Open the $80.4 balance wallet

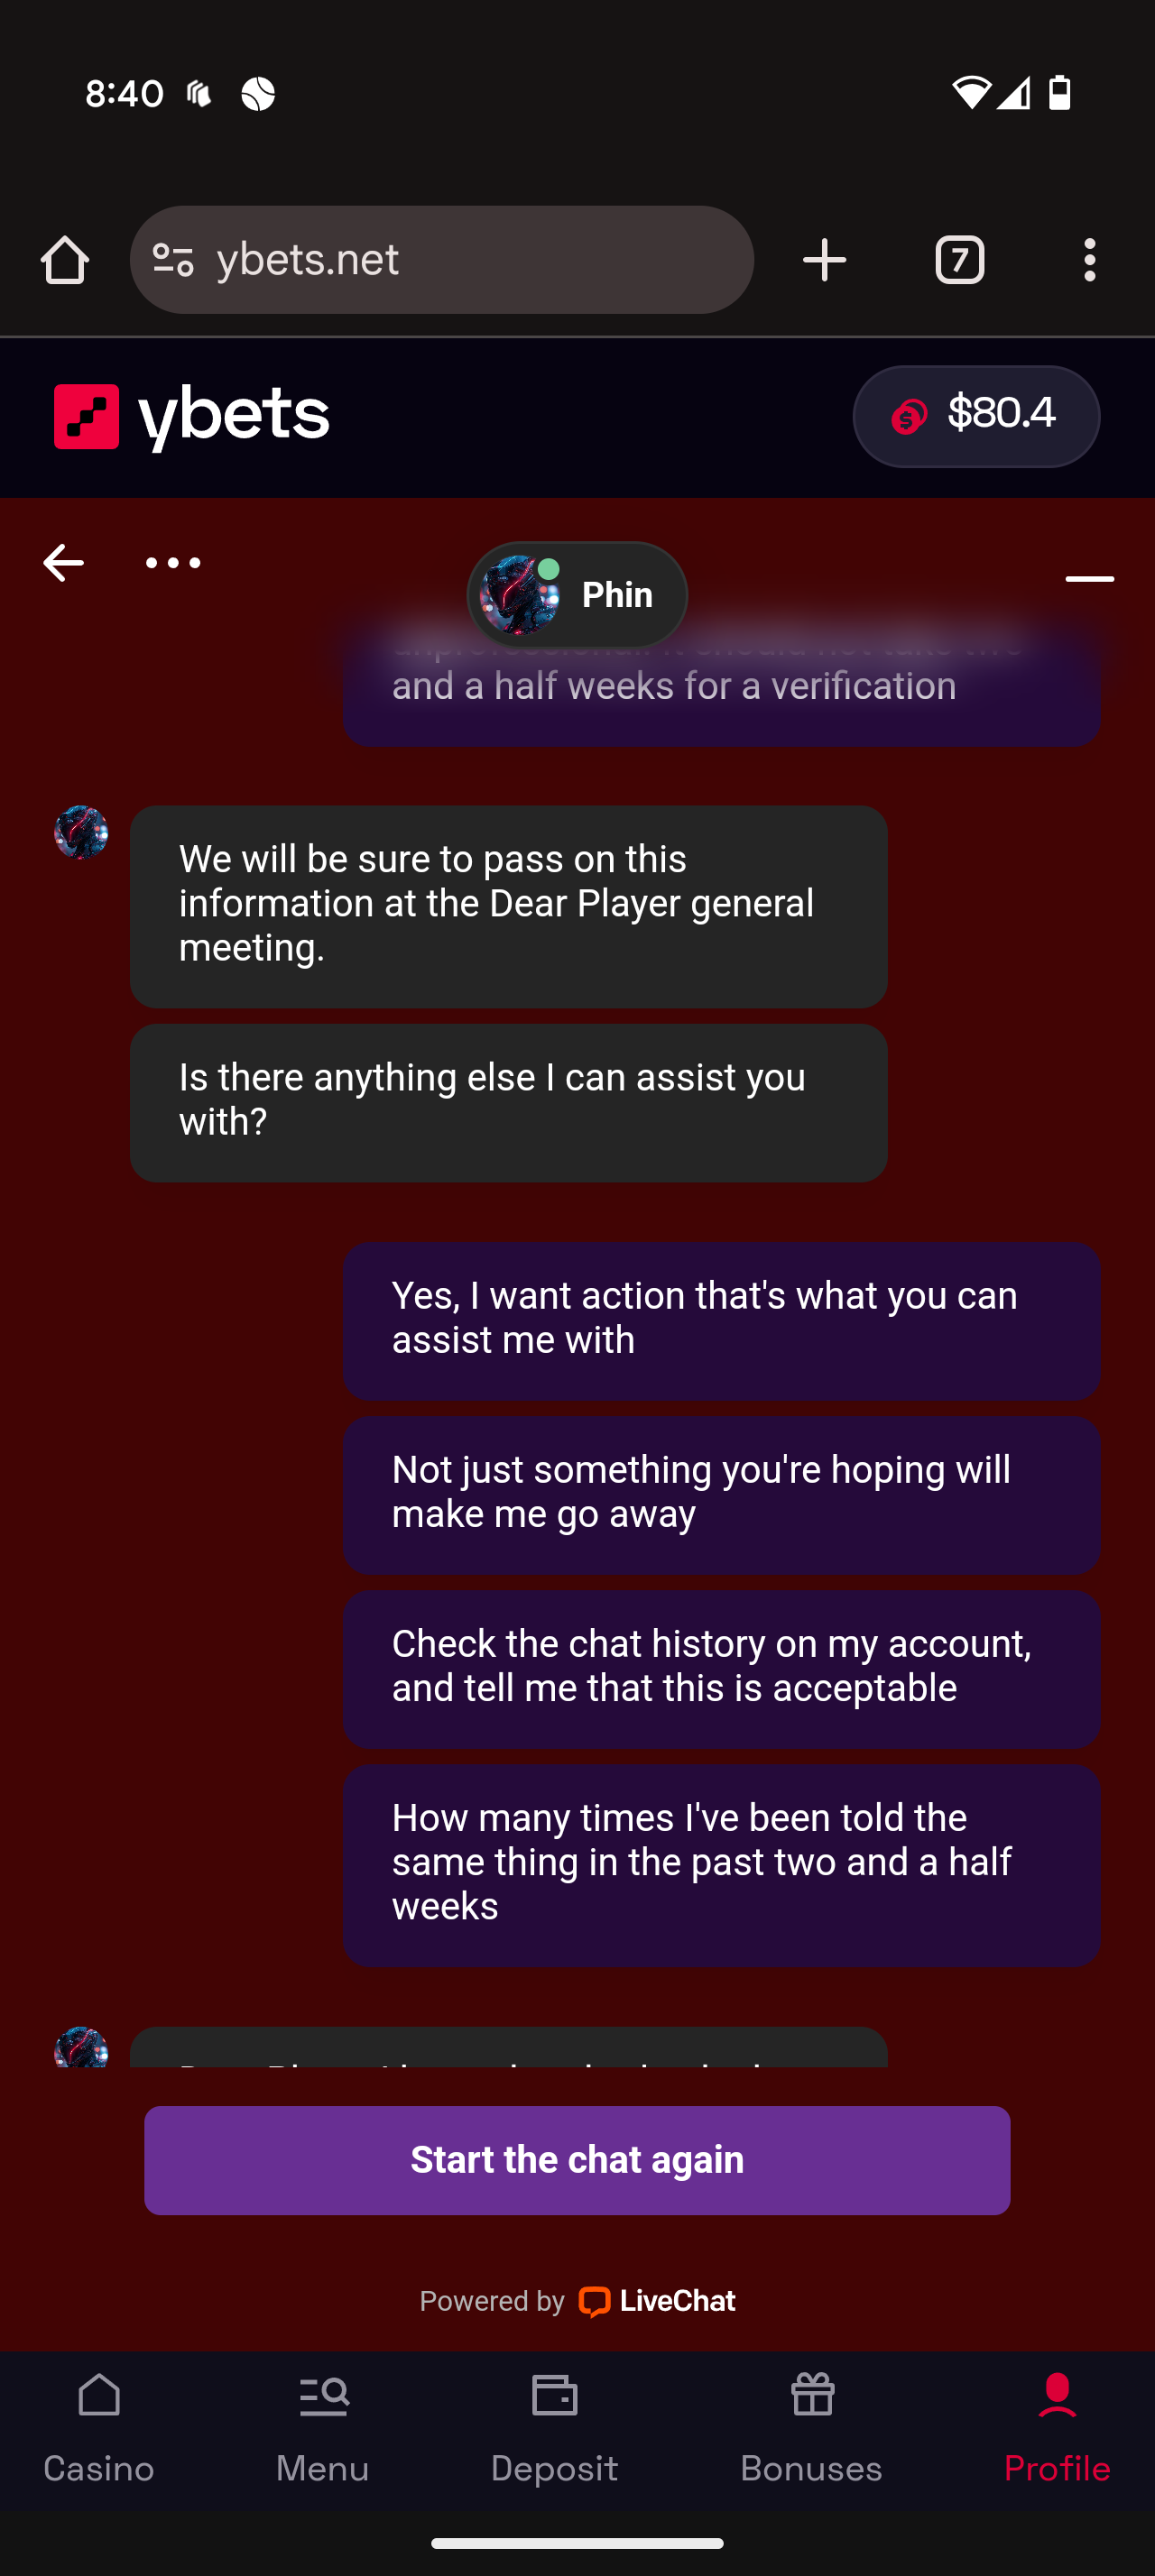point(975,416)
